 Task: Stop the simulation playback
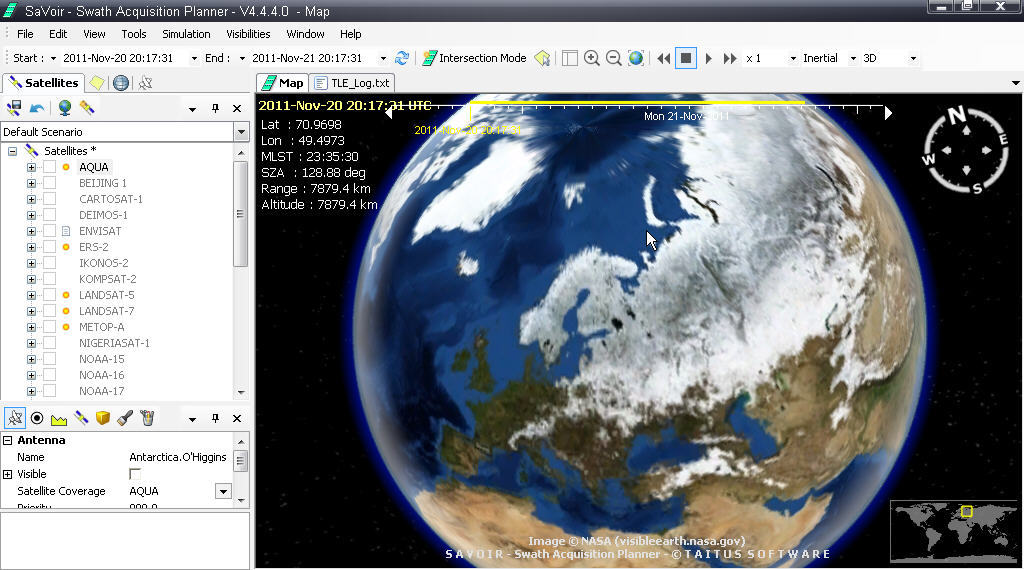pyautogui.click(x=686, y=58)
